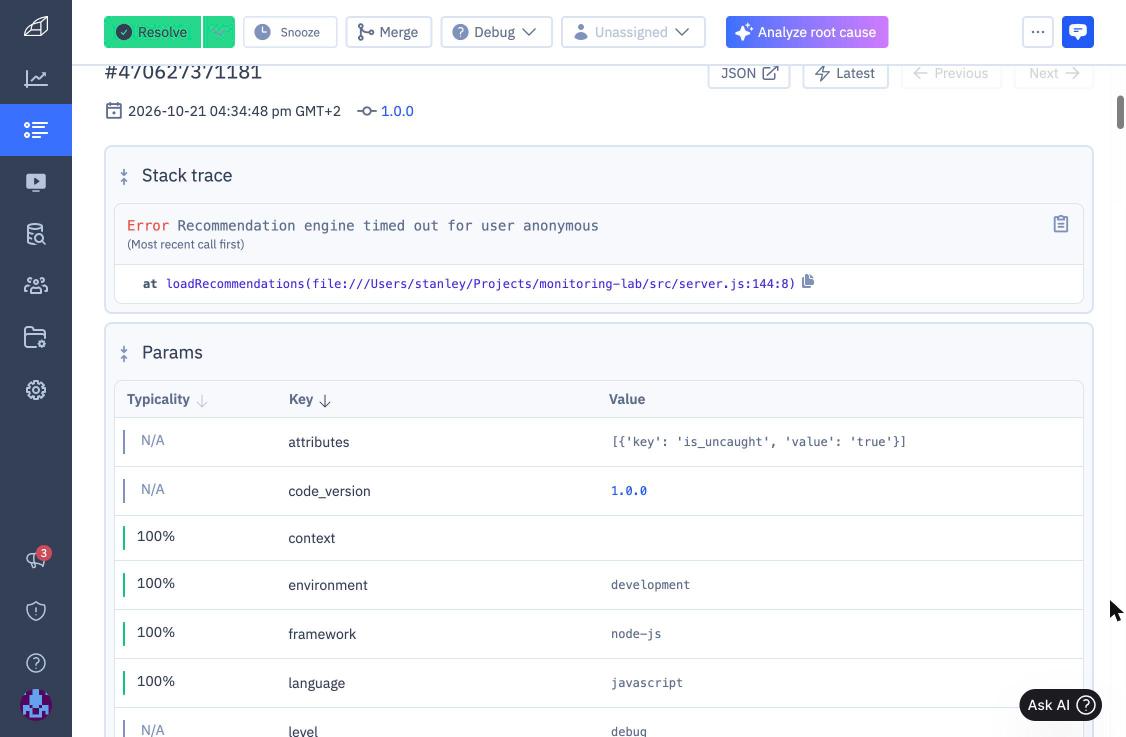The height and width of the screenshot is (737, 1126).
Task: Open code_version value 1.0.0 link
Action: pyautogui.click(x=629, y=491)
